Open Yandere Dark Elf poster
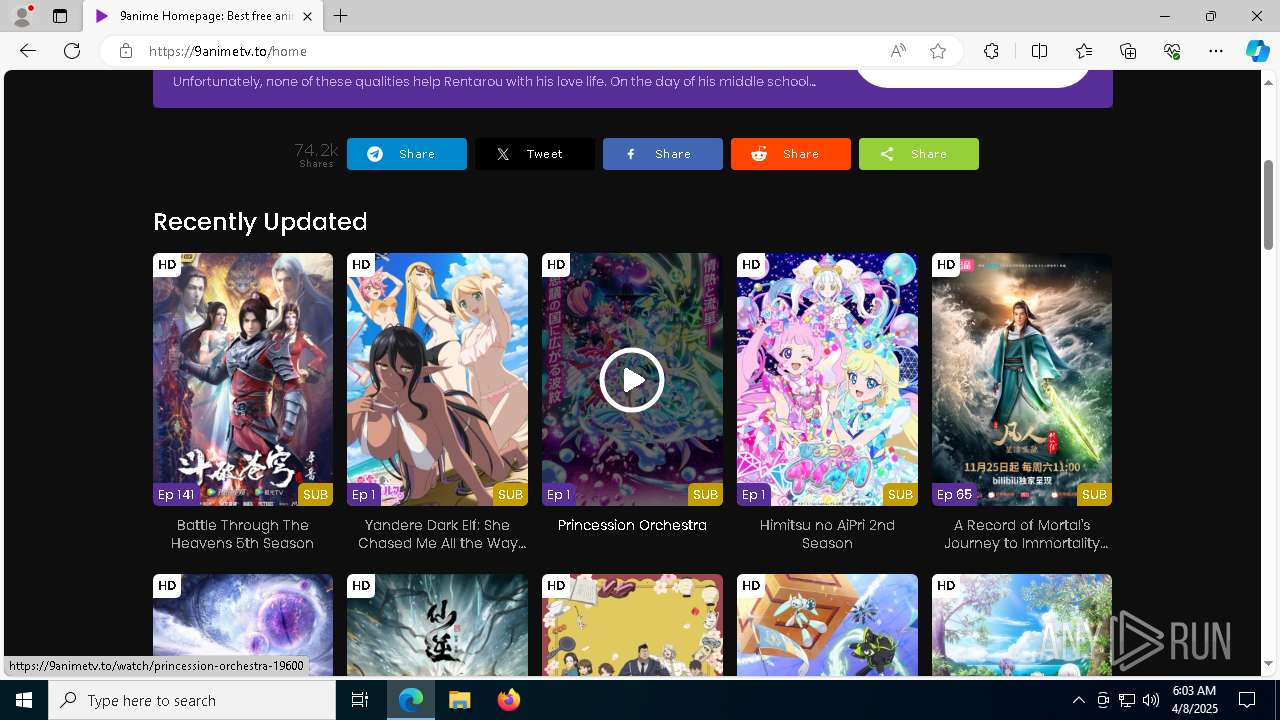Screen dimensions: 1280x720 (437, 379)
